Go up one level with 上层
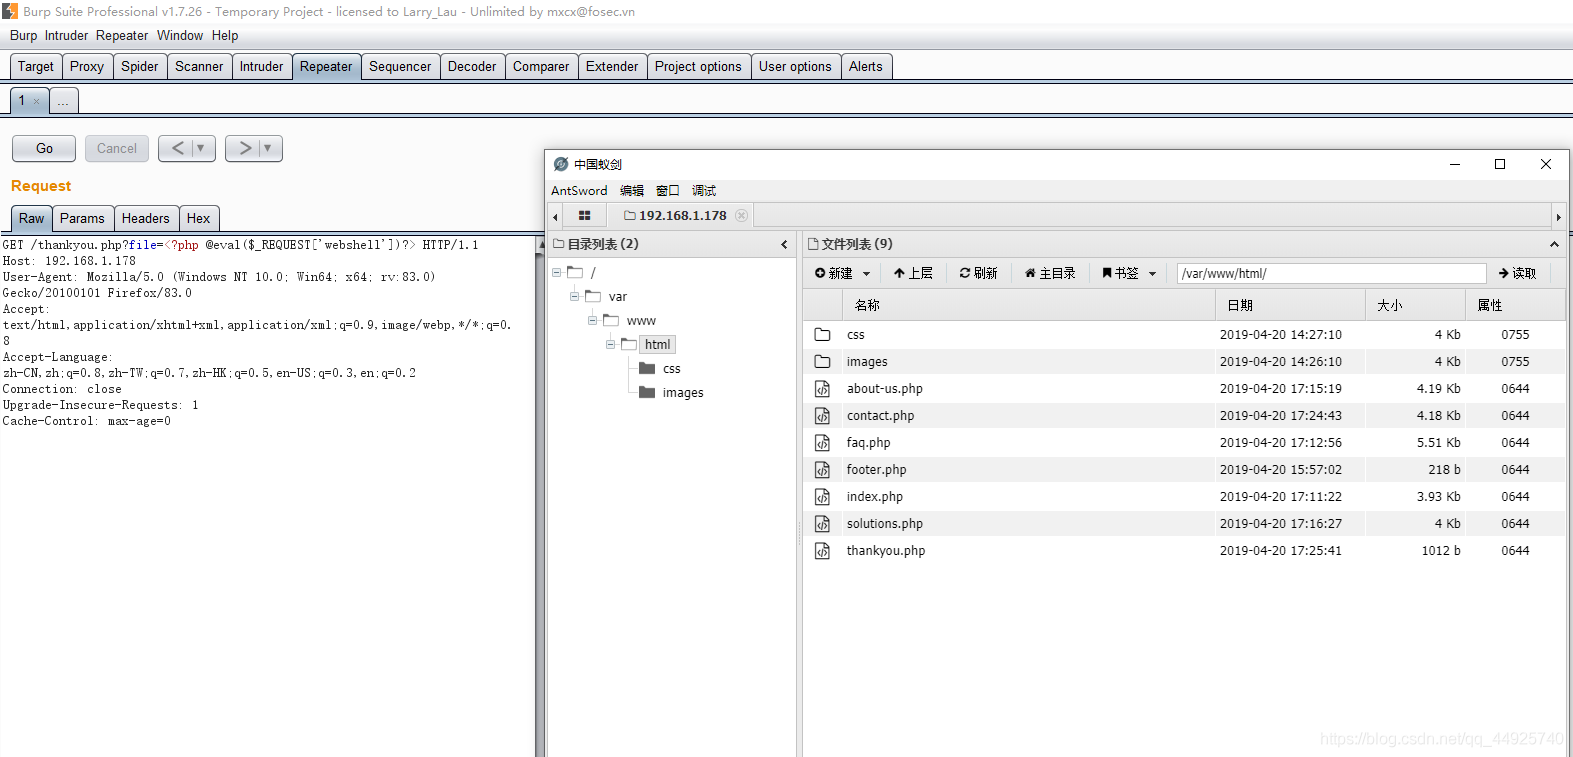 [x=913, y=273]
